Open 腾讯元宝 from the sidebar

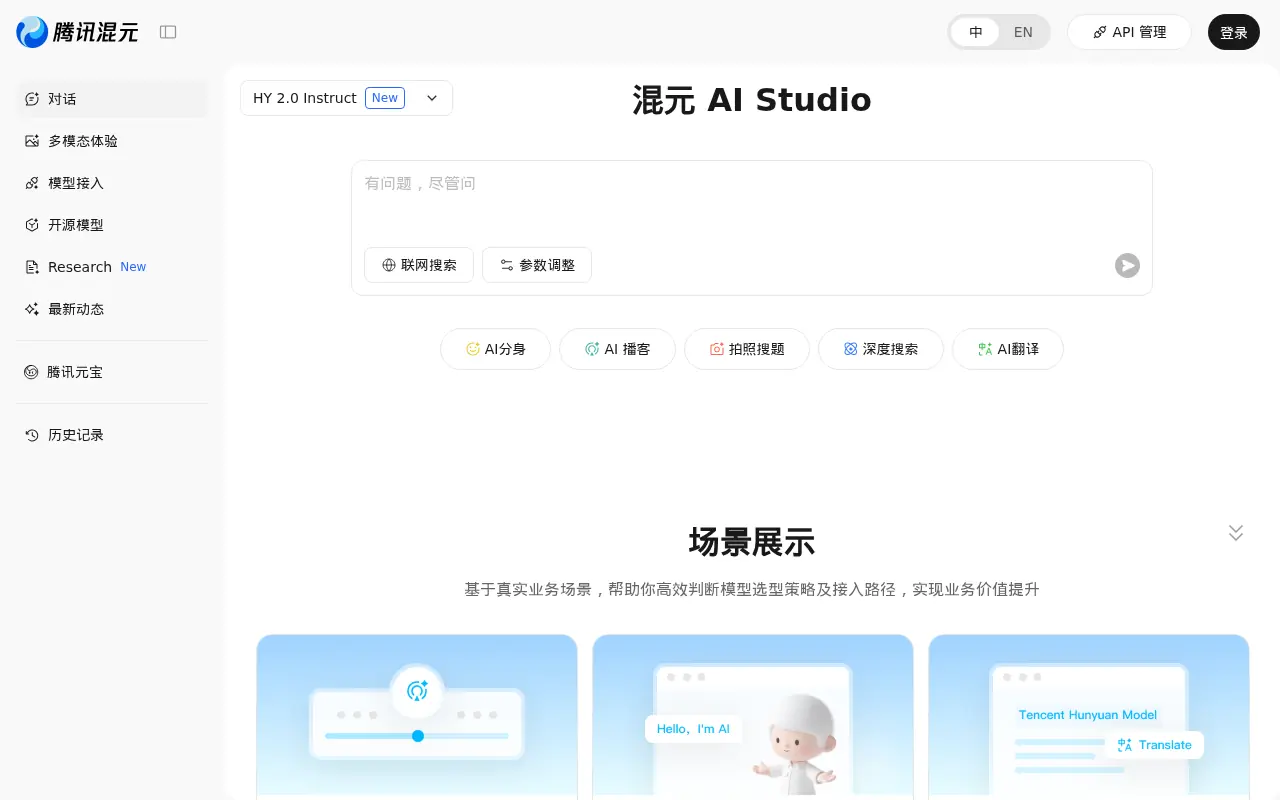[x=75, y=372]
